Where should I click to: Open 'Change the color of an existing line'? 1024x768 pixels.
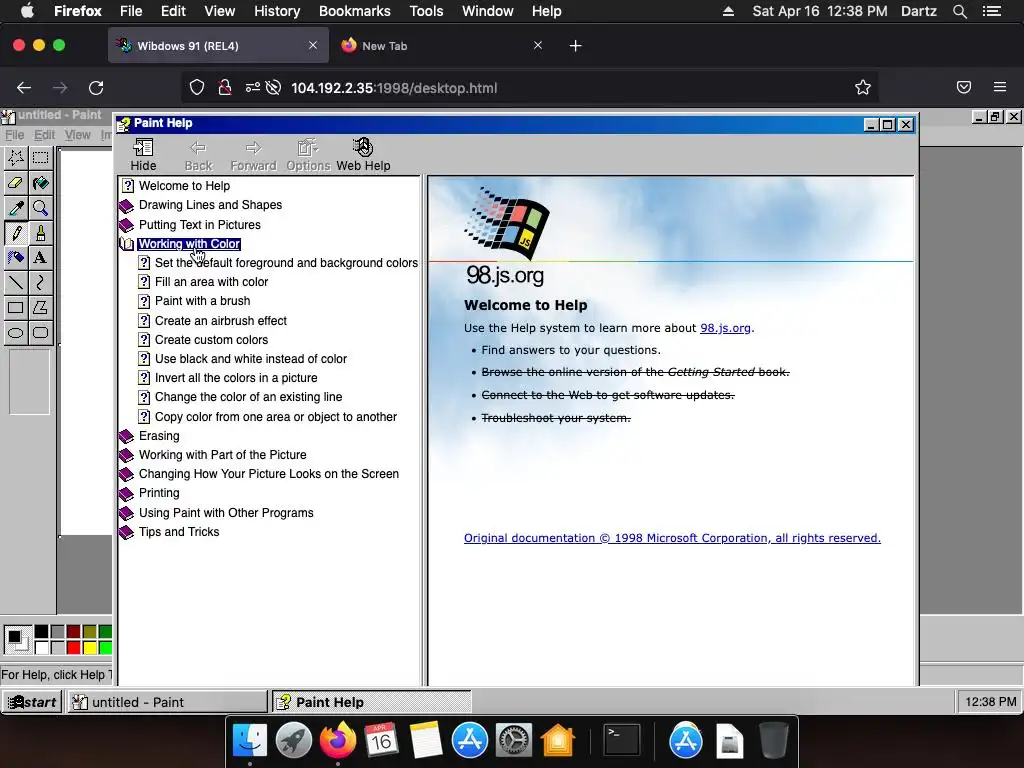[248, 397]
